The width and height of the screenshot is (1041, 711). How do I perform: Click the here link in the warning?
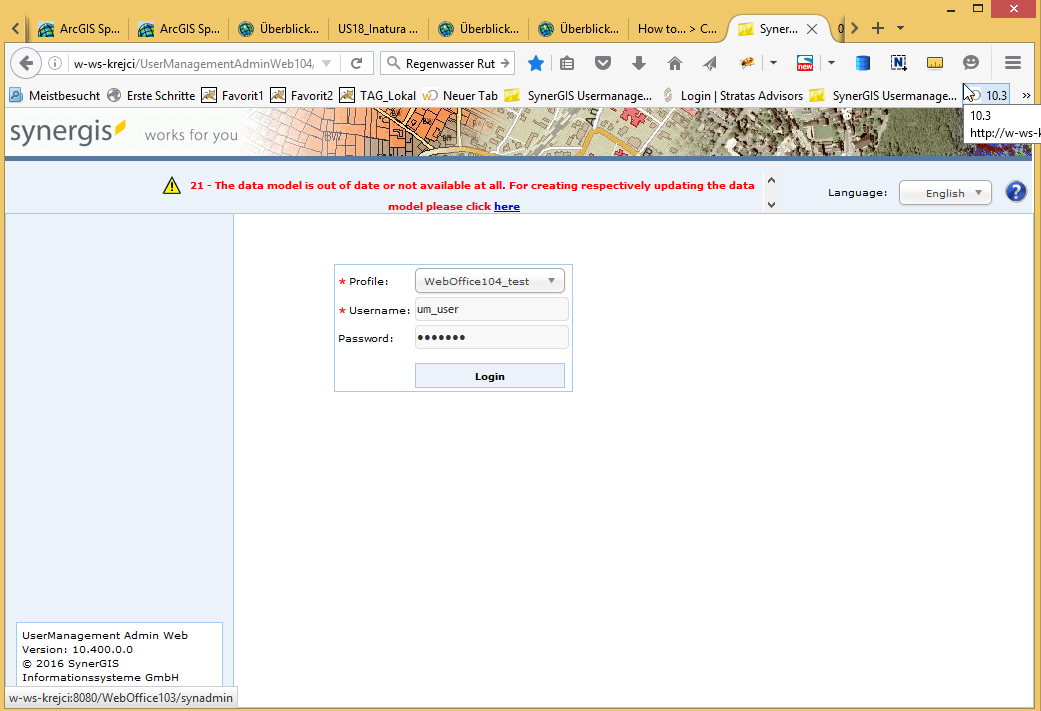tap(506, 206)
